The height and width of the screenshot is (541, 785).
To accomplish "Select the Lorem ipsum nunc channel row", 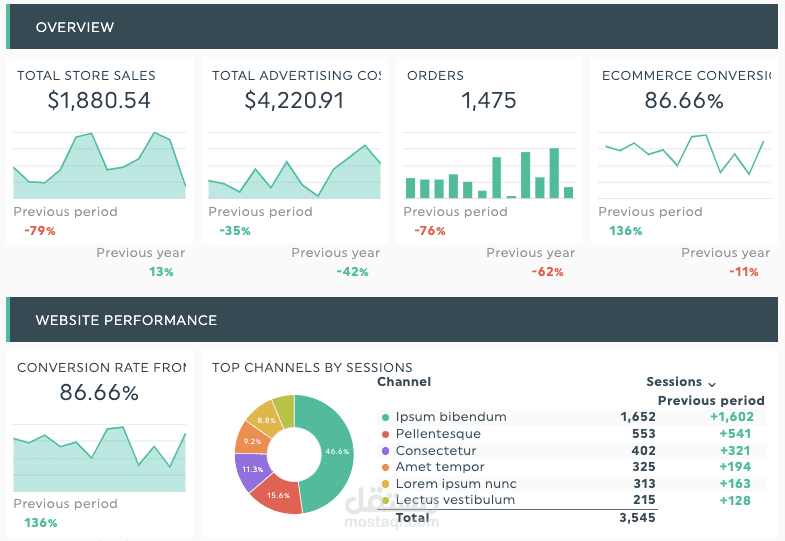I will 571,483.
